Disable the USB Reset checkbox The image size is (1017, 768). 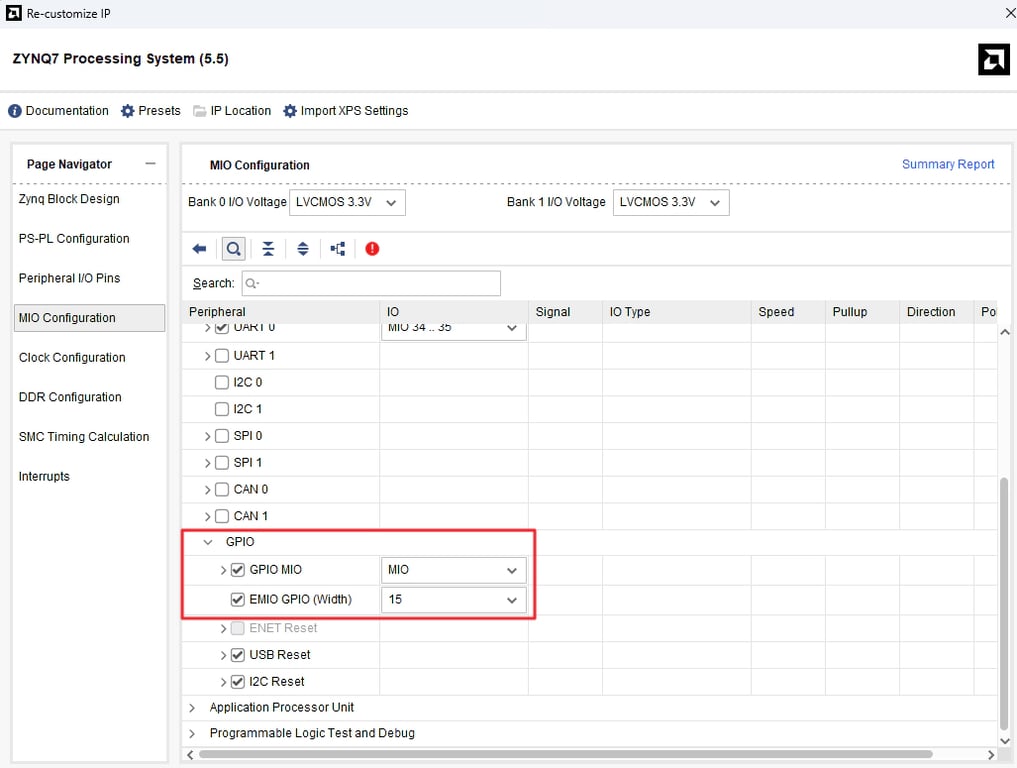coord(238,655)
